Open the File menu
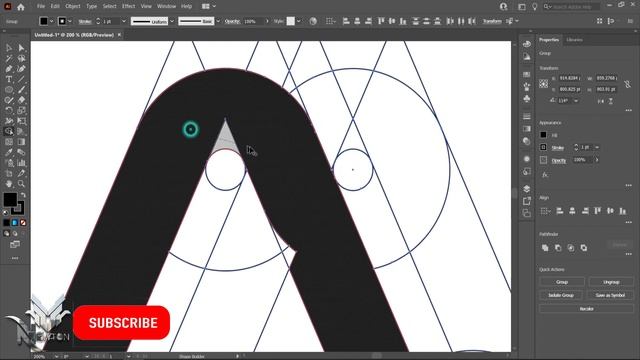This screenshot has height=360, width=640. [41, 7]
